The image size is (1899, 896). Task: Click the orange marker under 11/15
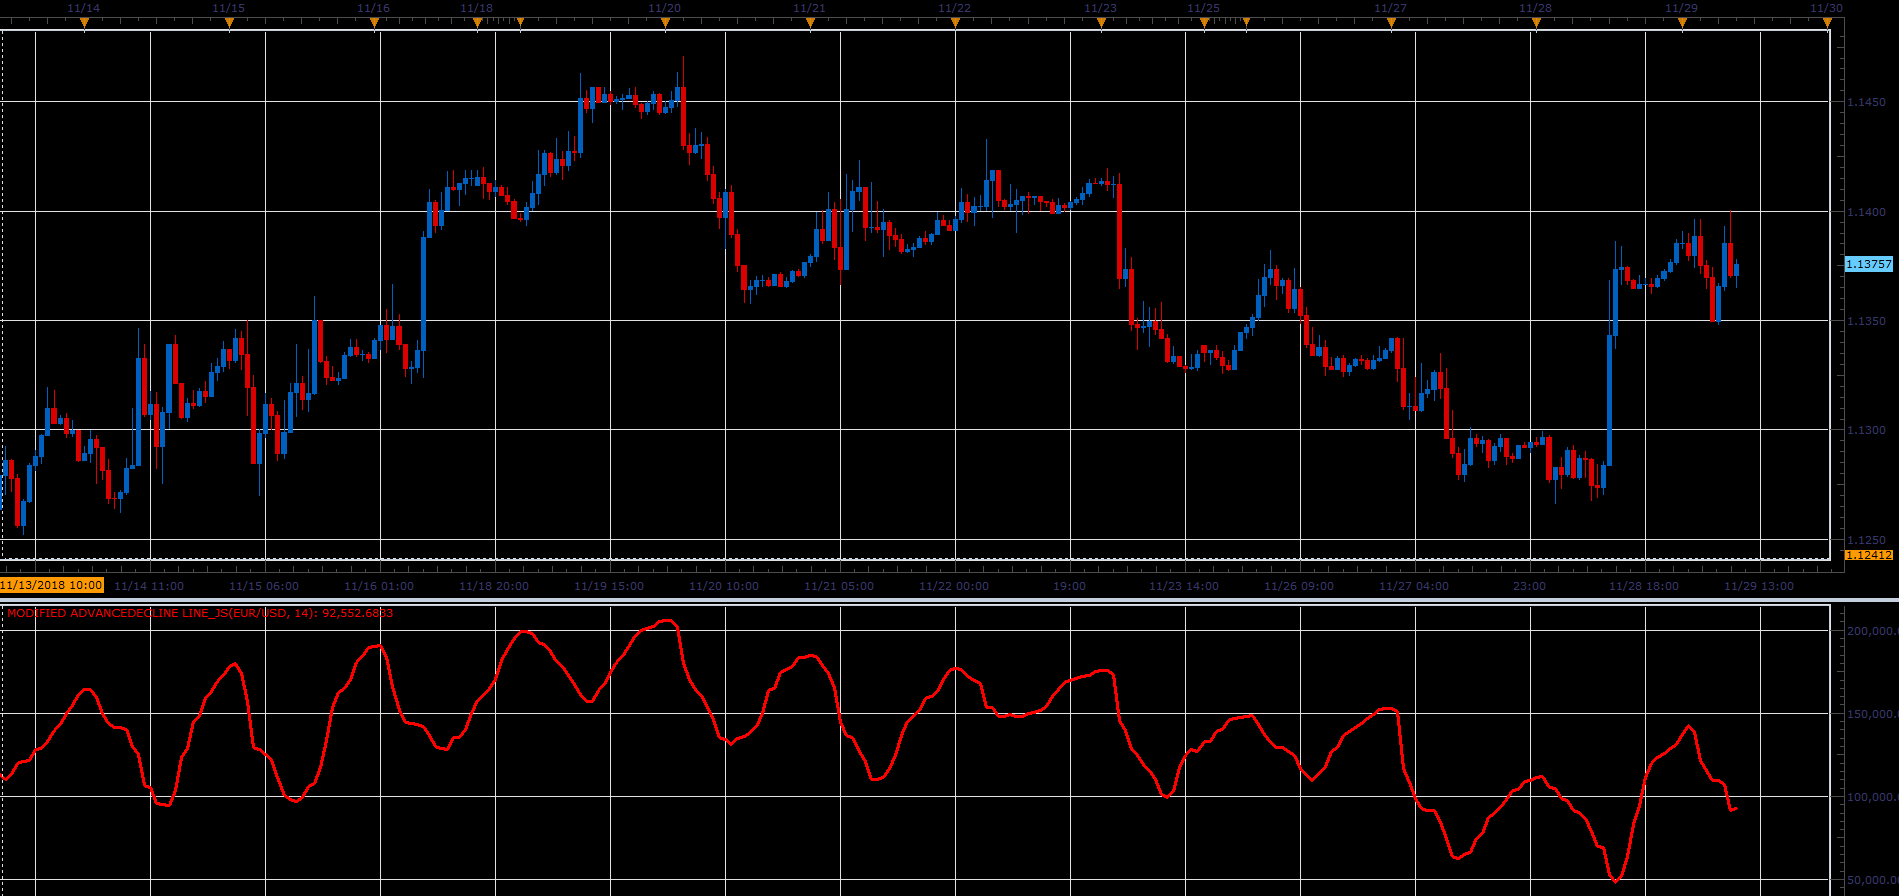click(229, 22)
